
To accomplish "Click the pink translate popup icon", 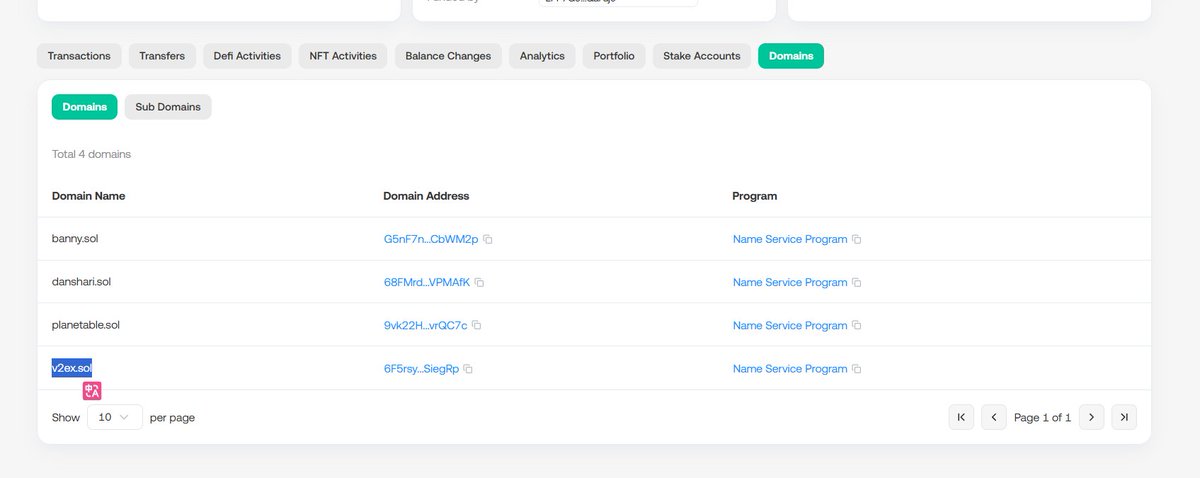I will [92, 391].
